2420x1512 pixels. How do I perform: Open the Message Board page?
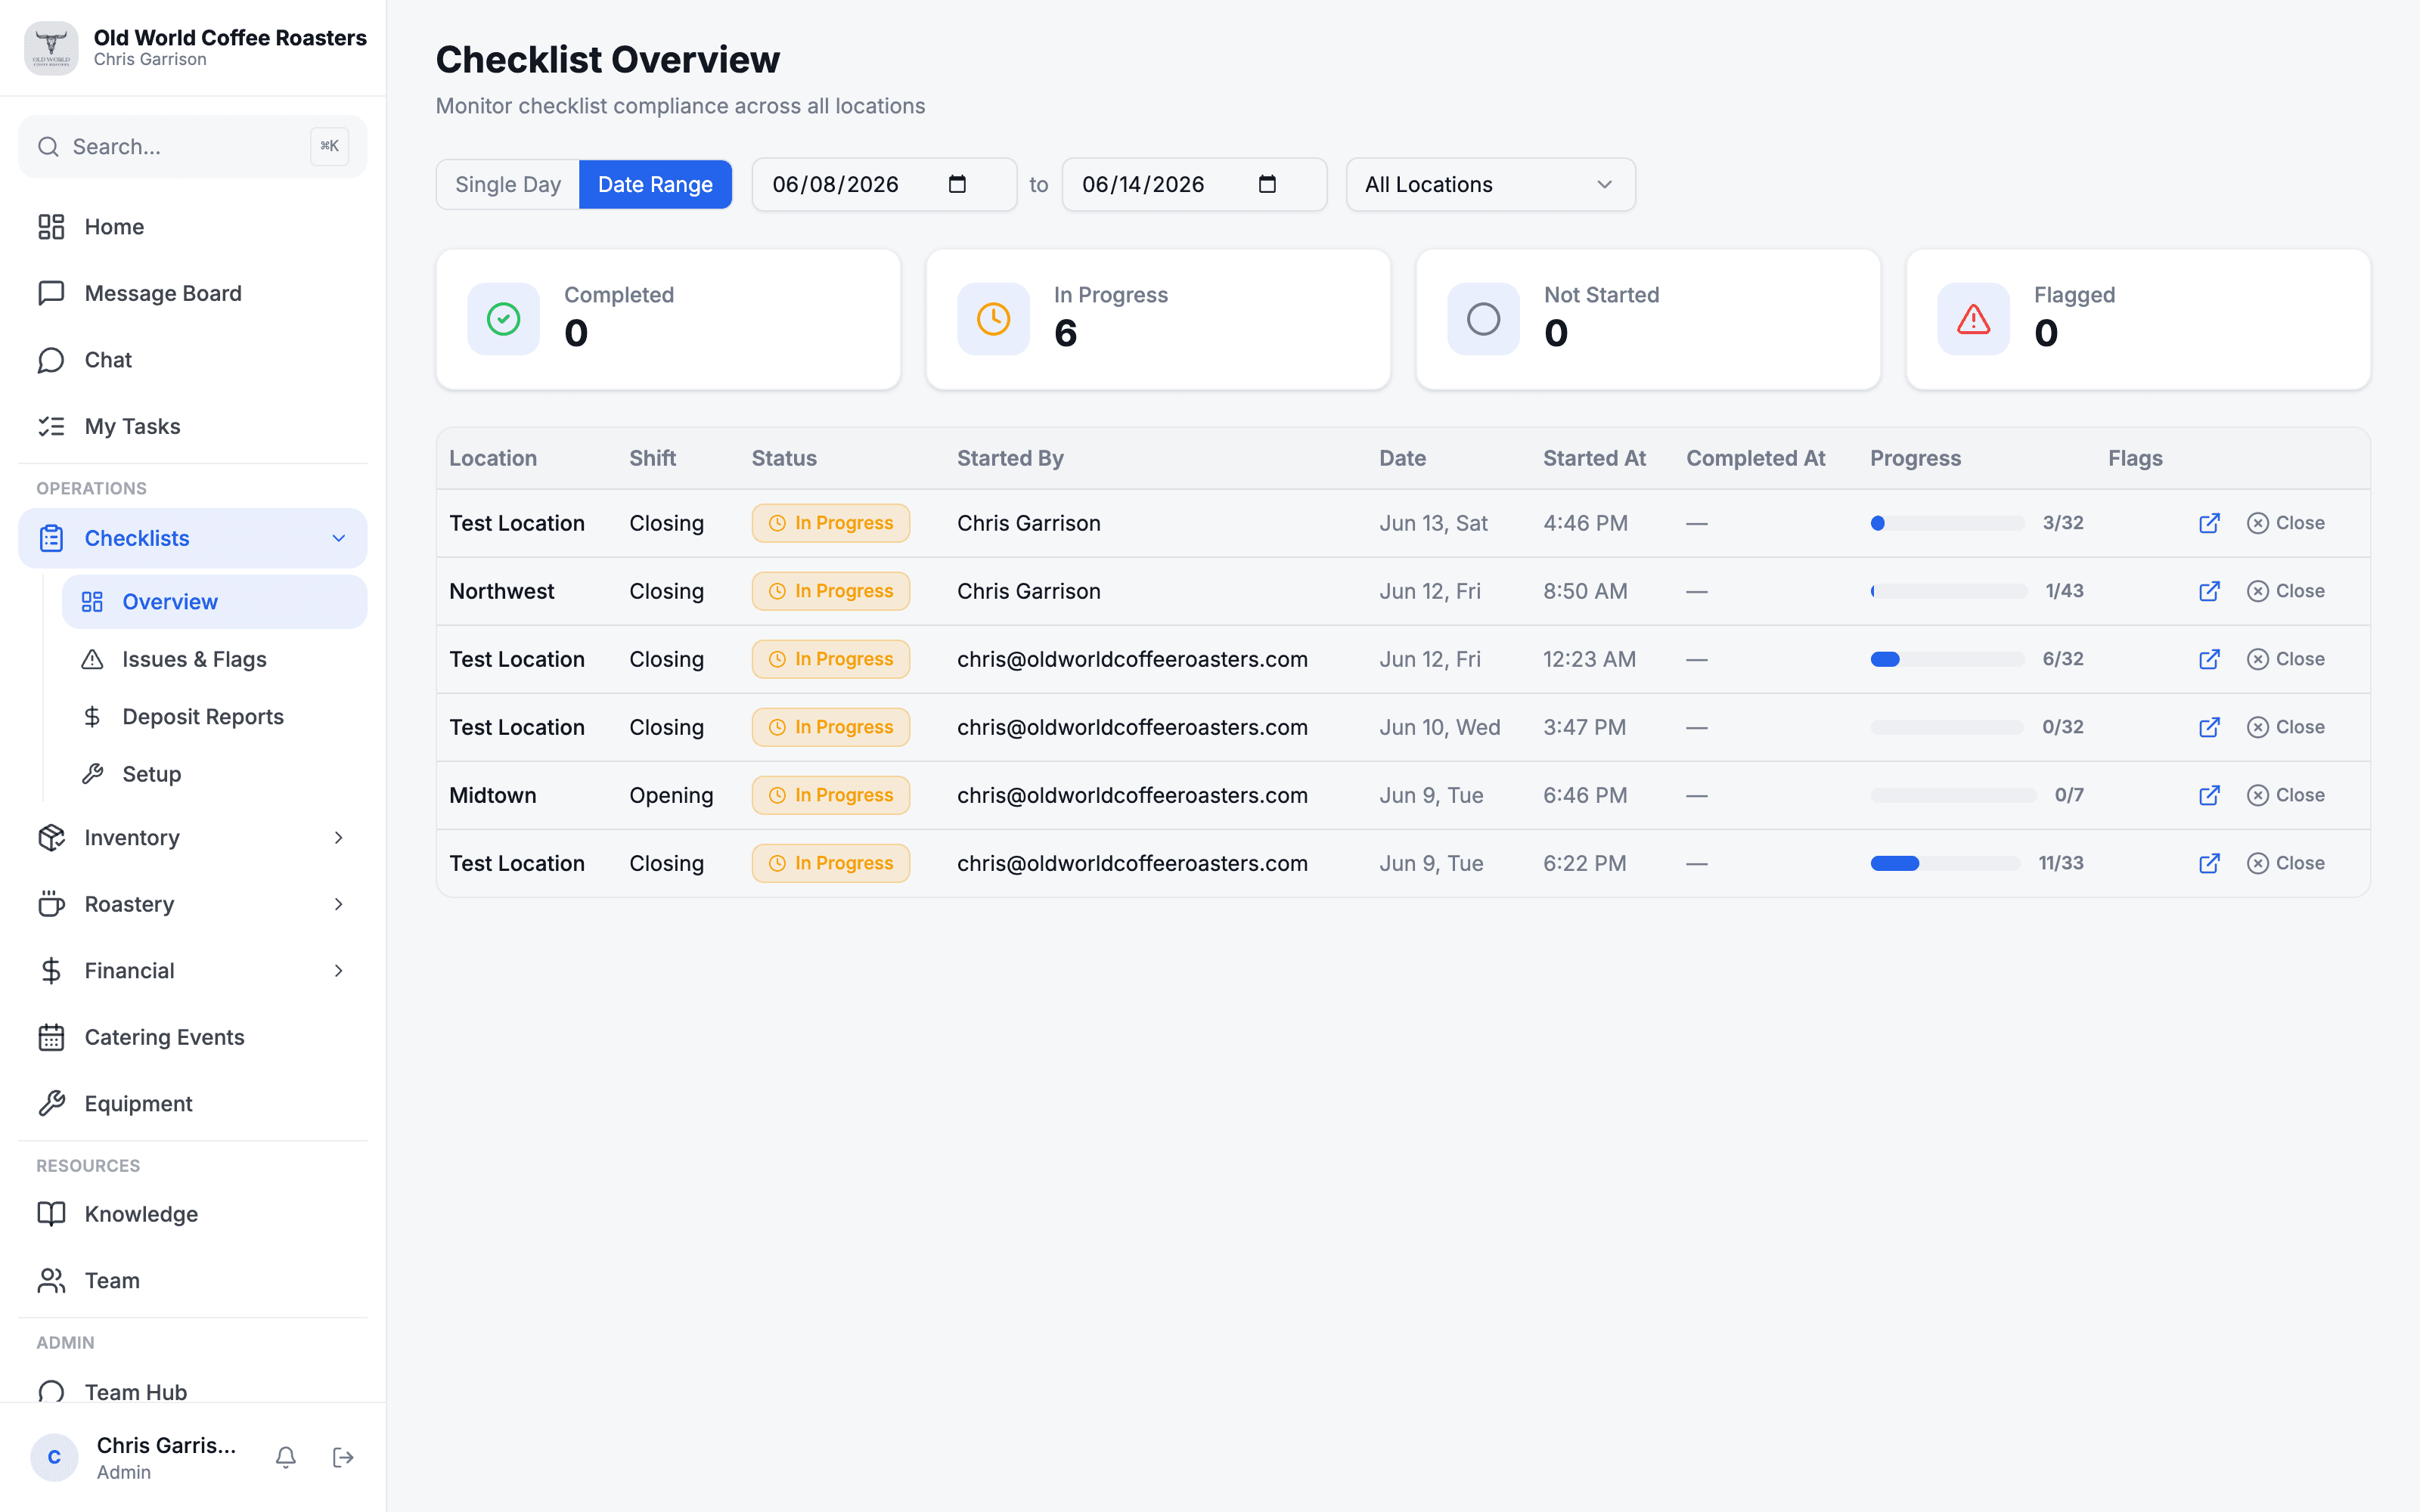coord(193,293)
